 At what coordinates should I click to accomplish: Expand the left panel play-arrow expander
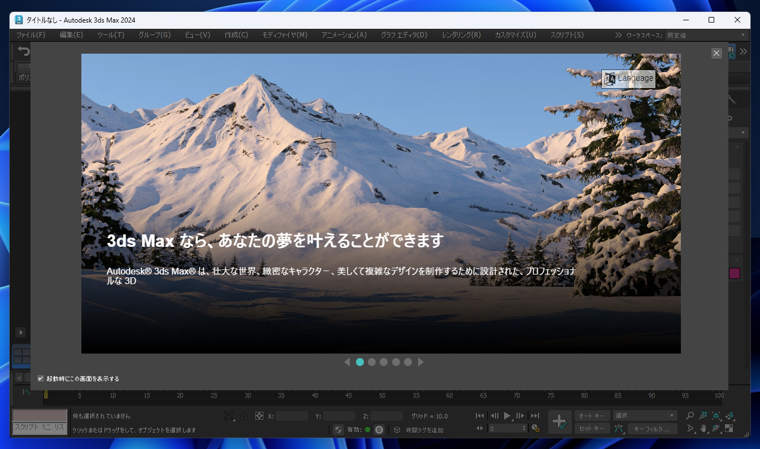click(20, 332)
